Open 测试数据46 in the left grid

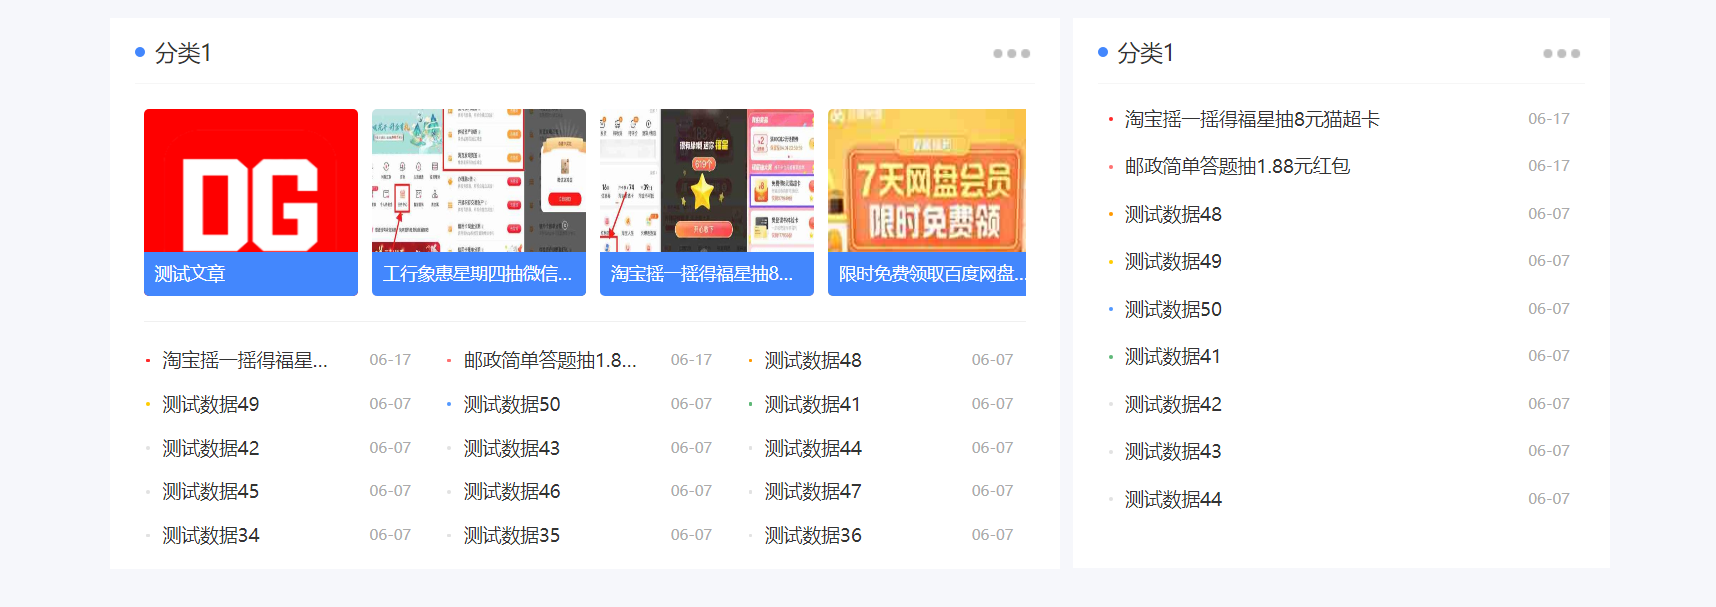tap(512, 491)
